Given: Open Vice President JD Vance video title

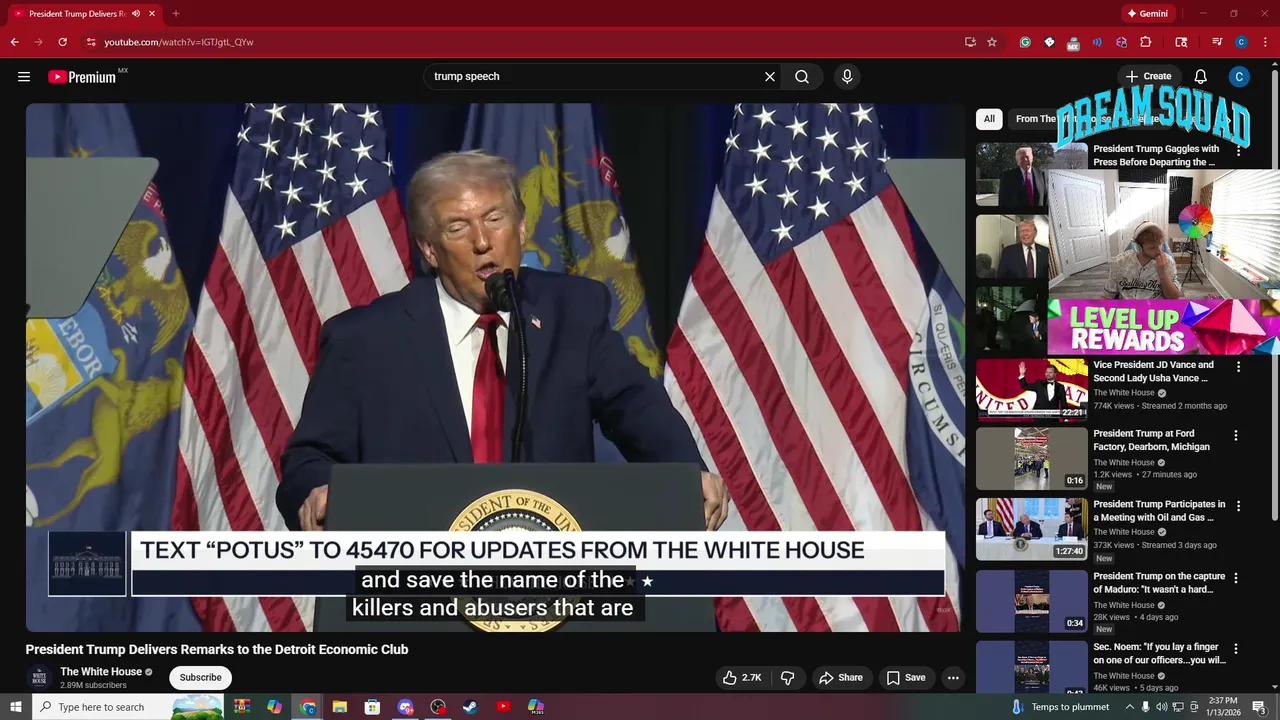Looking at the screenshot, I should (x=1153, y=372).
